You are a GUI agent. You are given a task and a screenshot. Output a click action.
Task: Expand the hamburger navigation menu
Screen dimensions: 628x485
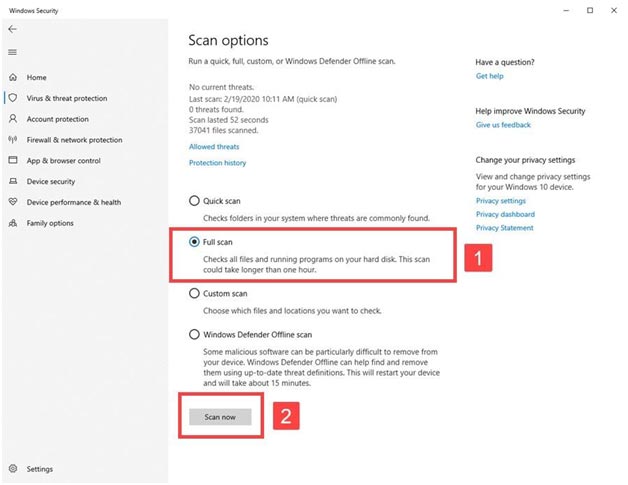[x=12, y=52]
